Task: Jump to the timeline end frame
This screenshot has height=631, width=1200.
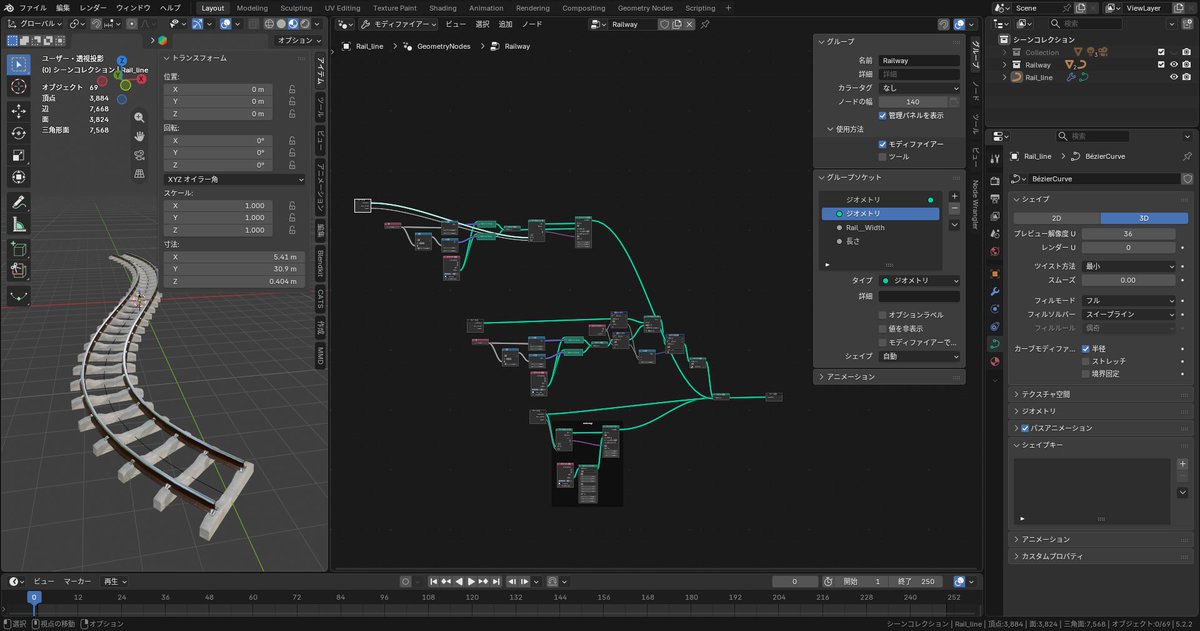Action: pyautogui.click(x=495, y=581)
